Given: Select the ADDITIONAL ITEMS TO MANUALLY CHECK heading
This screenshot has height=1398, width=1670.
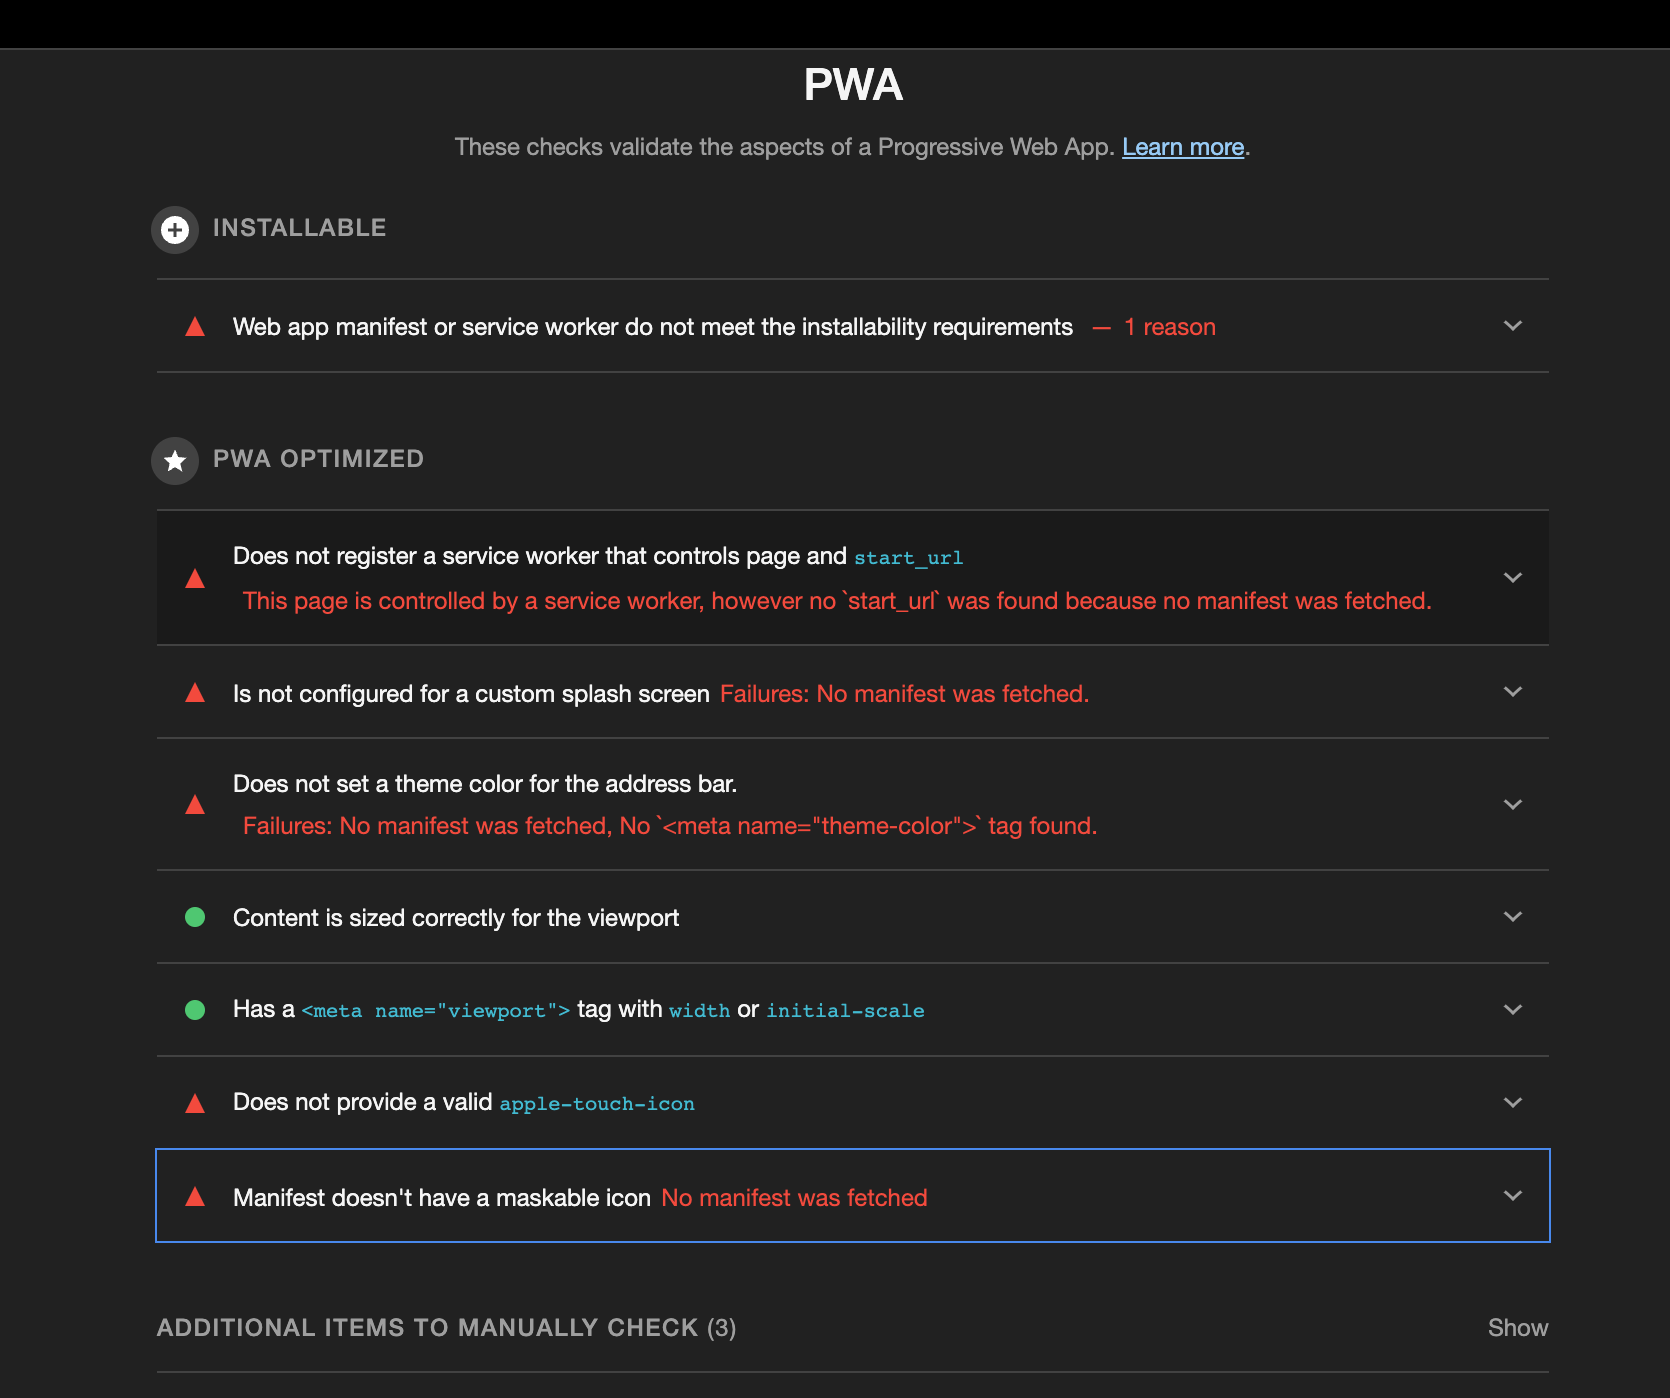Looking at the screenshot, I should coord(445,1327).
